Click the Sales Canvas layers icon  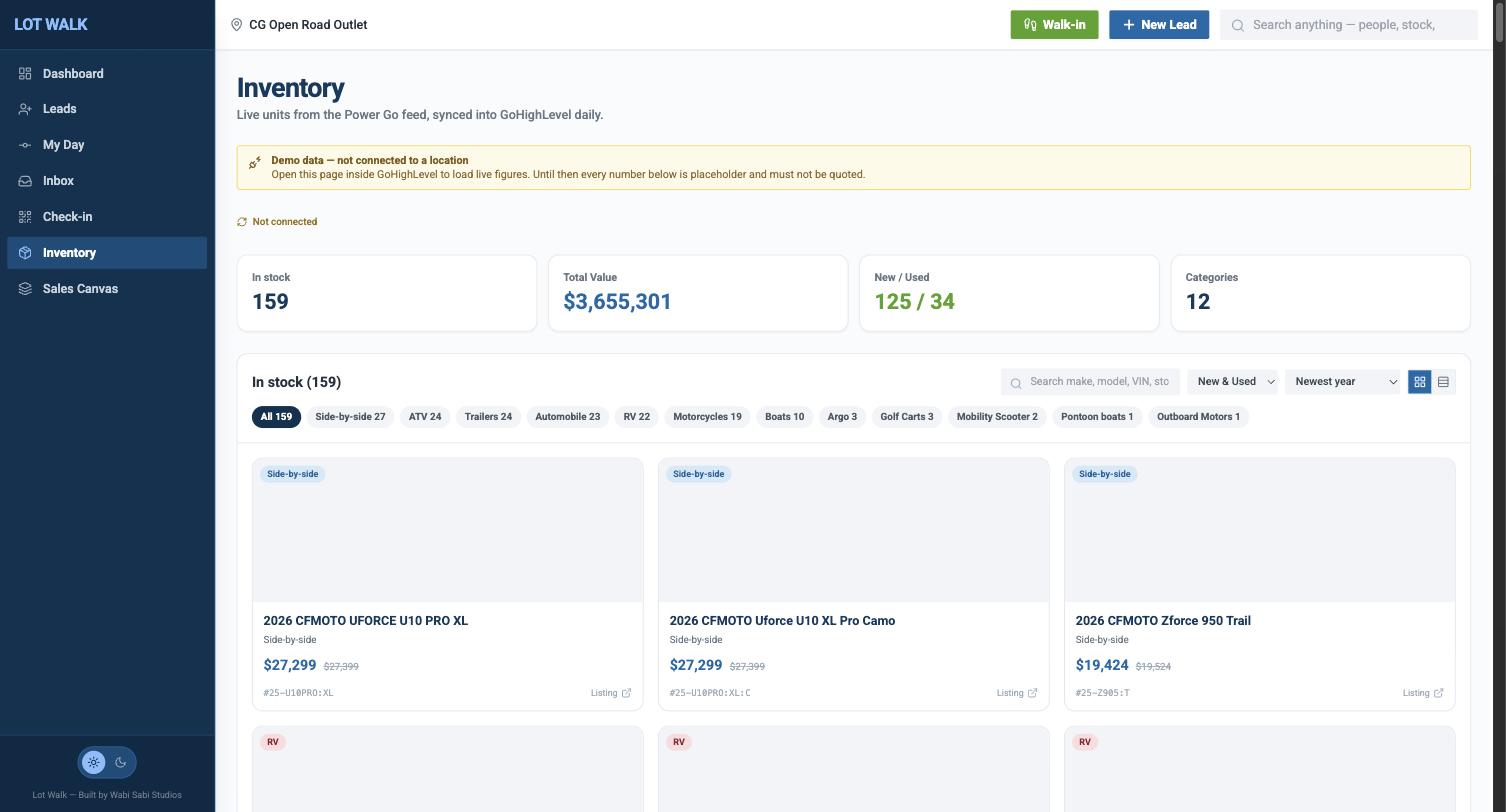coord(25,289)
